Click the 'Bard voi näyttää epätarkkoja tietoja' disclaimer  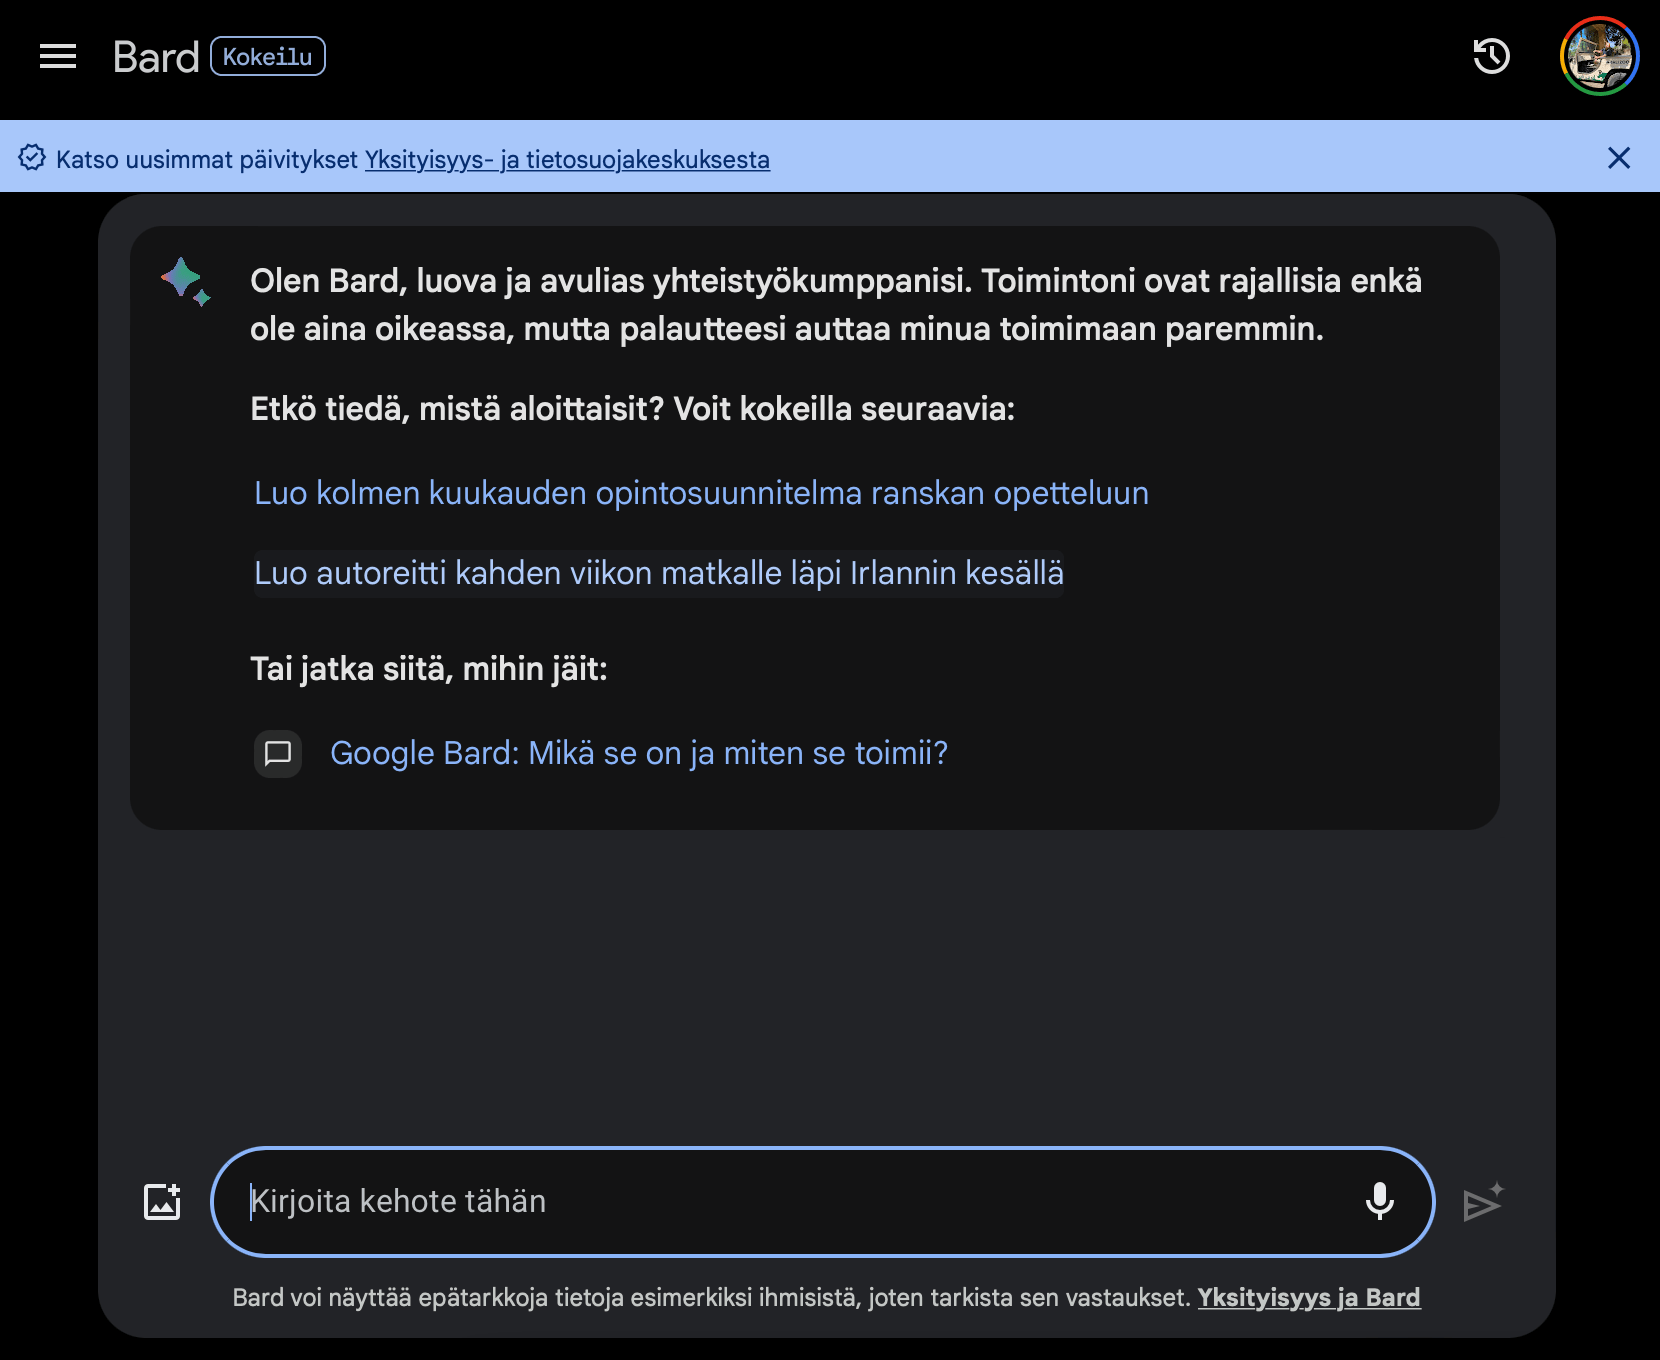coord(712,1297)
